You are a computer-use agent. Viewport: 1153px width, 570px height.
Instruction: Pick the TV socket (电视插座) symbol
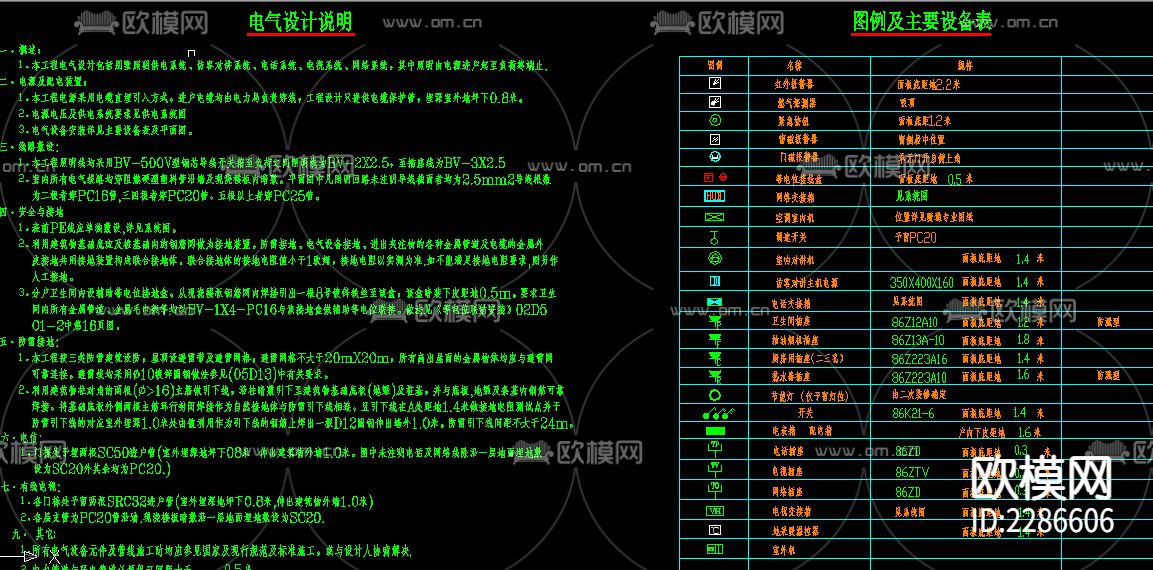click(715, 469)
